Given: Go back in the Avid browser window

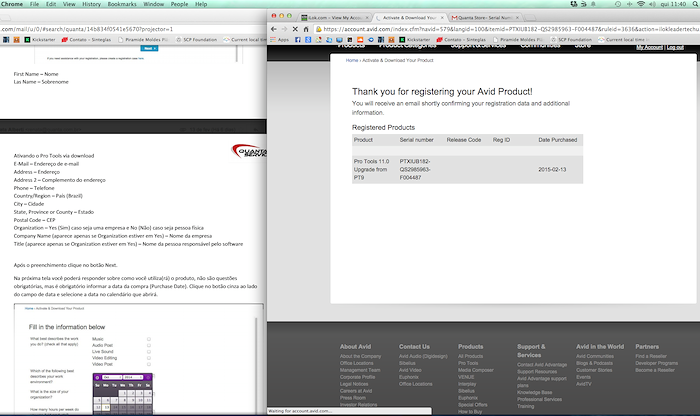Looking at the screenshot, I should point(274,29).
